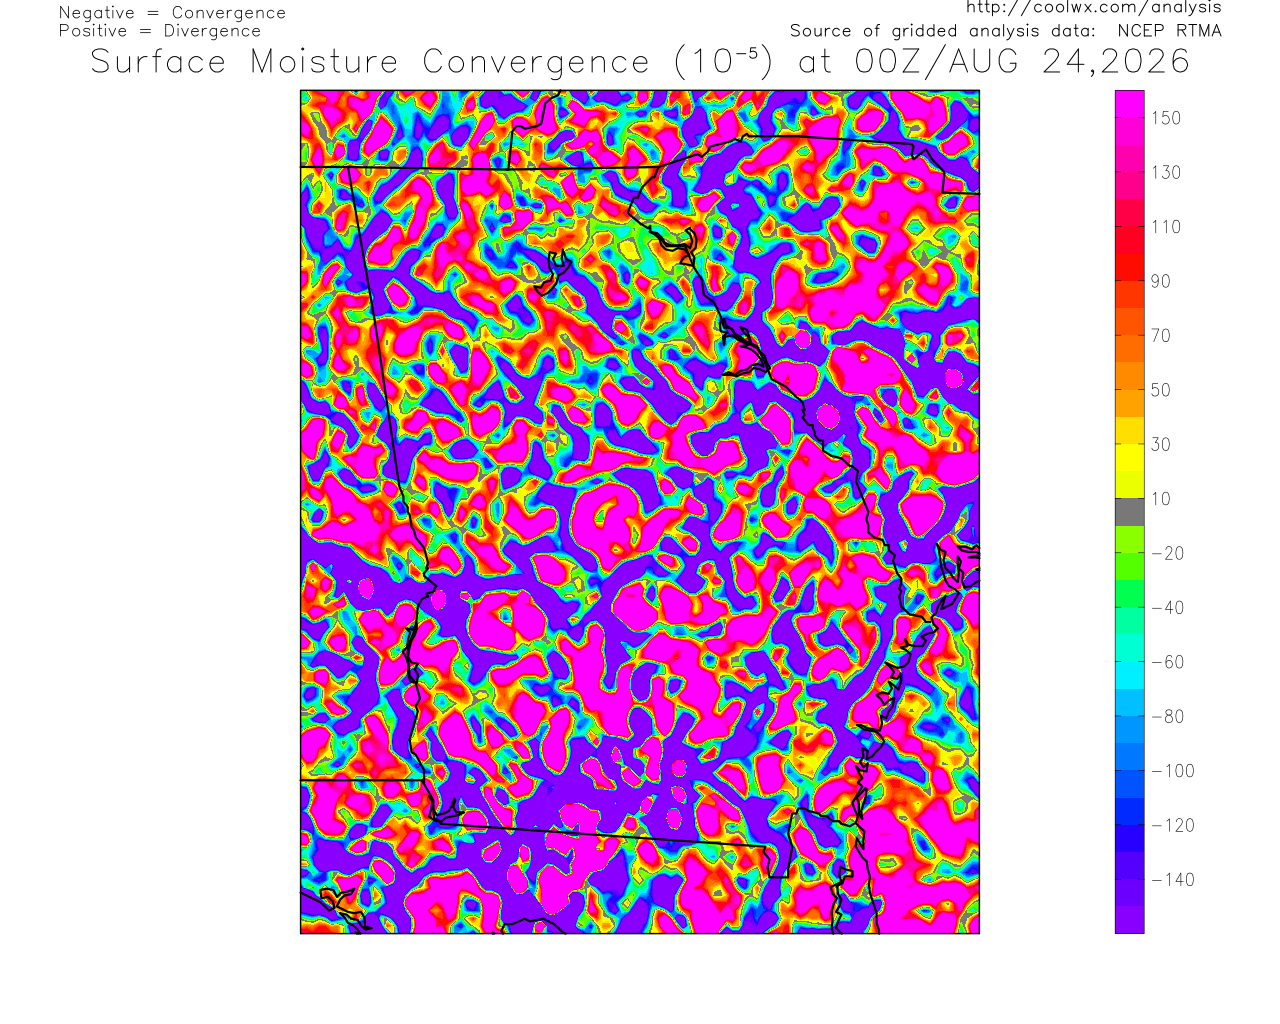This screenshot has height=1024, width=1280.
Task: Click the gray zero band in legend
Action: [1130, 512]
